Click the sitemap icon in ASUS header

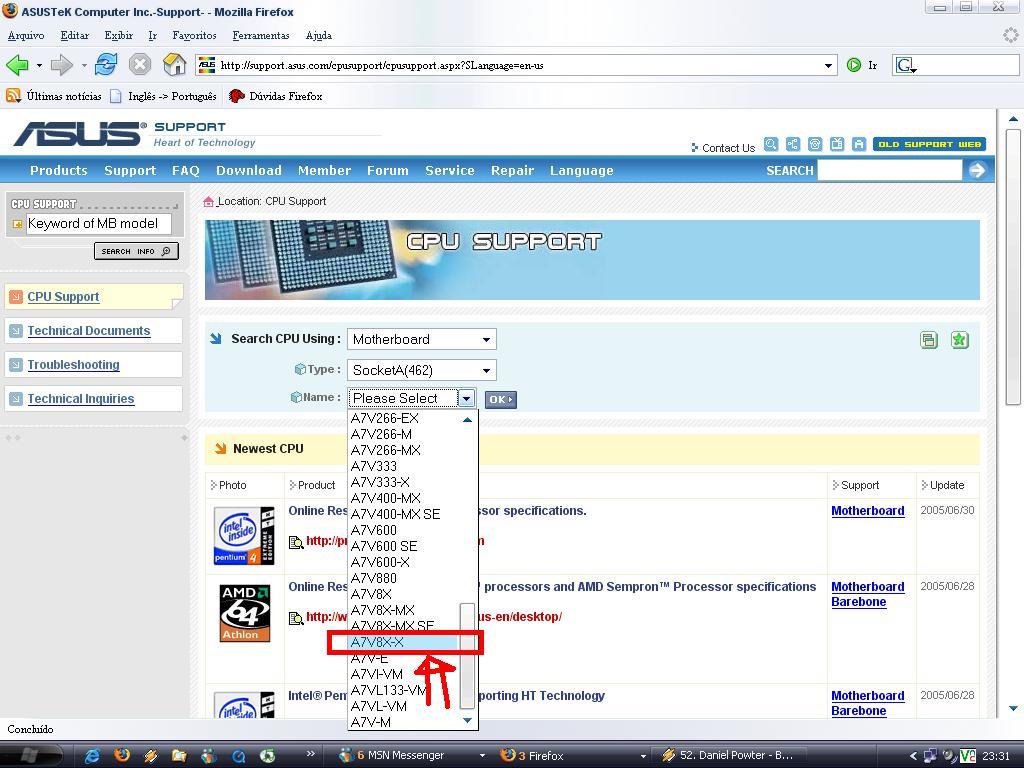click(793, 144)
